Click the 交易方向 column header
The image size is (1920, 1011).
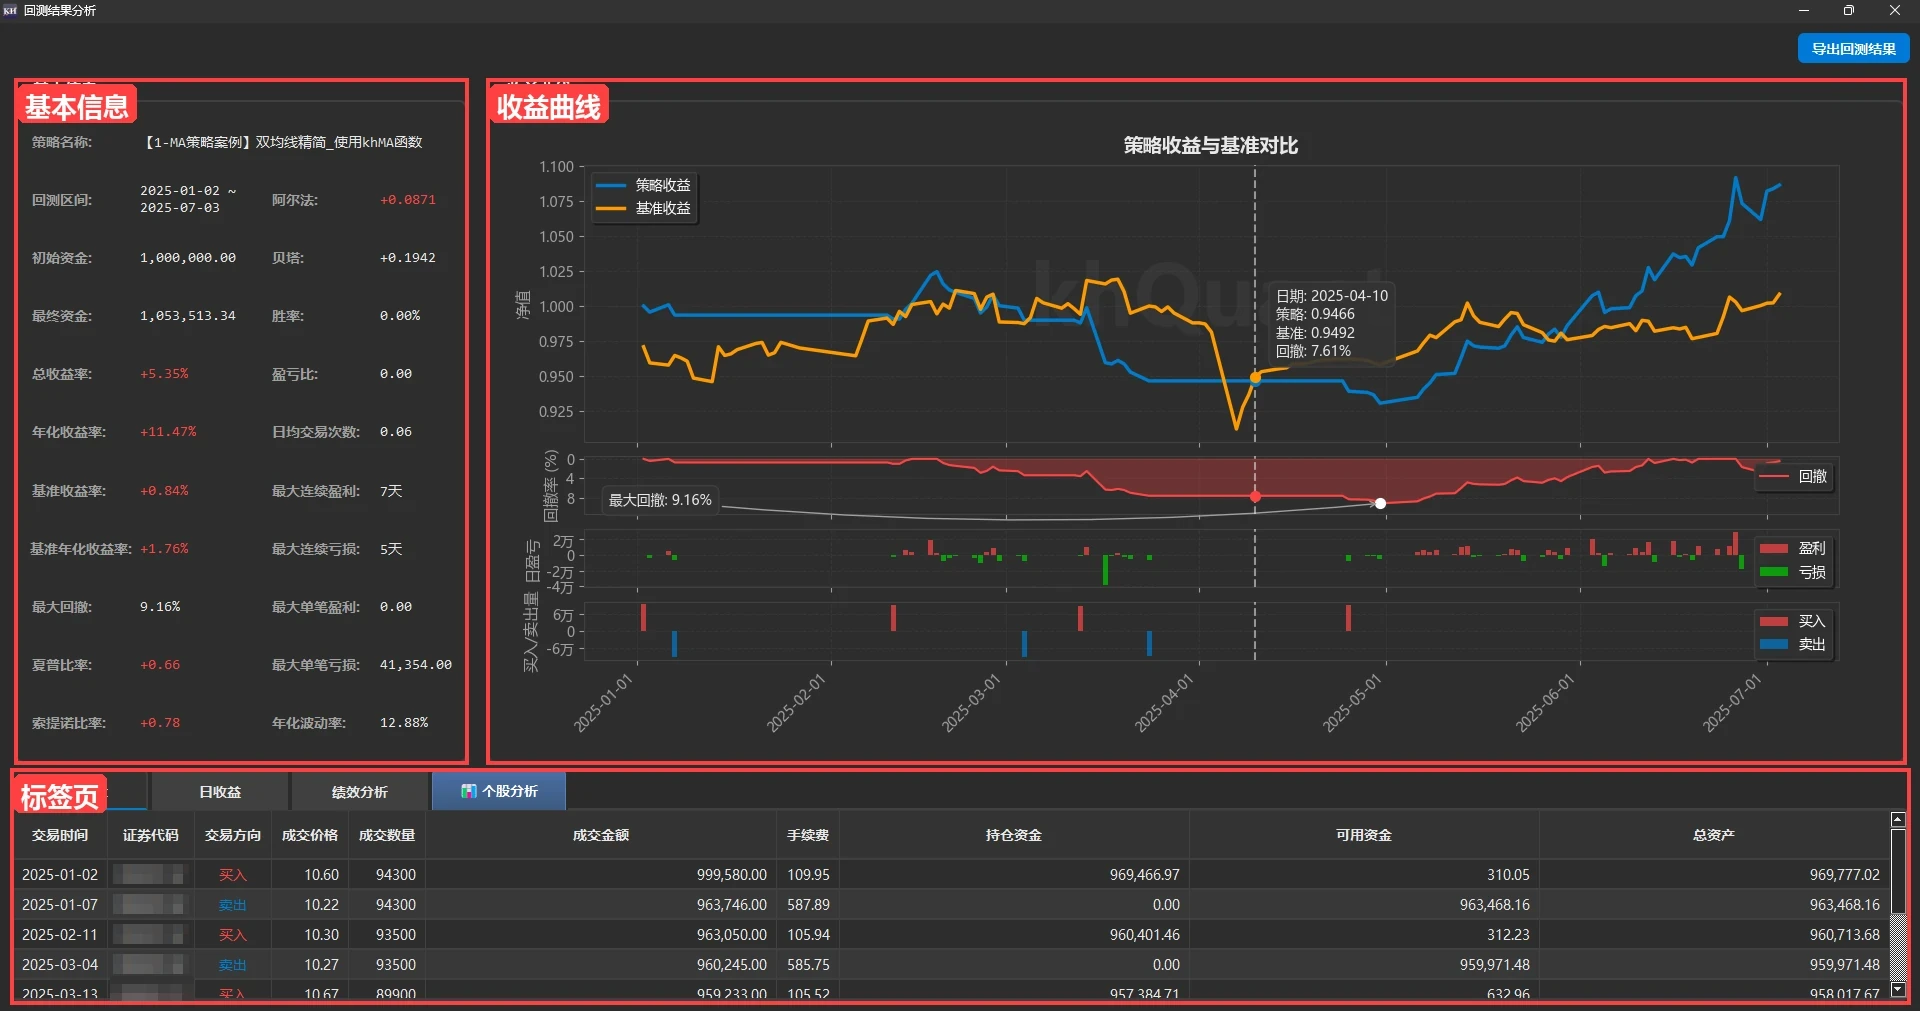[x=233, y=835]
